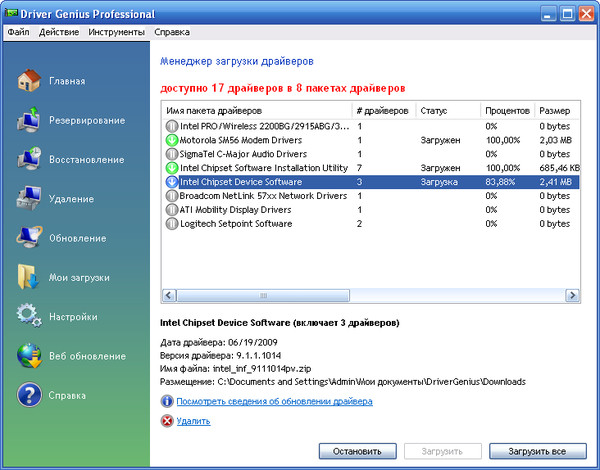Click the Удалить link
Image resolution: width=600 pixels, height=470 pixels.
[x=193, y=421]
